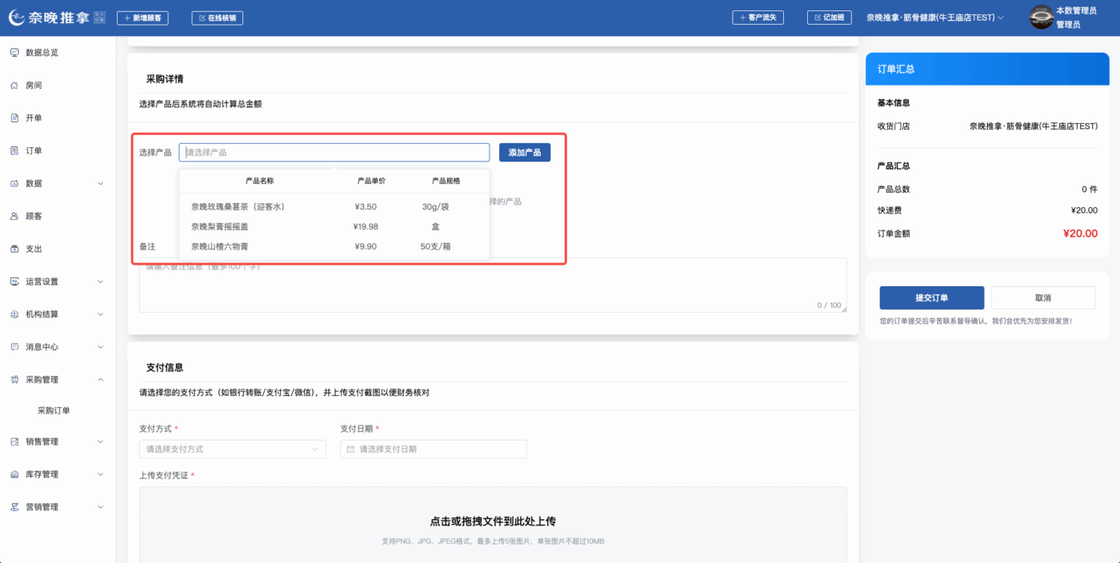Click the 奈晚推拿 logo icon
The height and width of the screenshot is (563, 1120).
tap(18, 18)
